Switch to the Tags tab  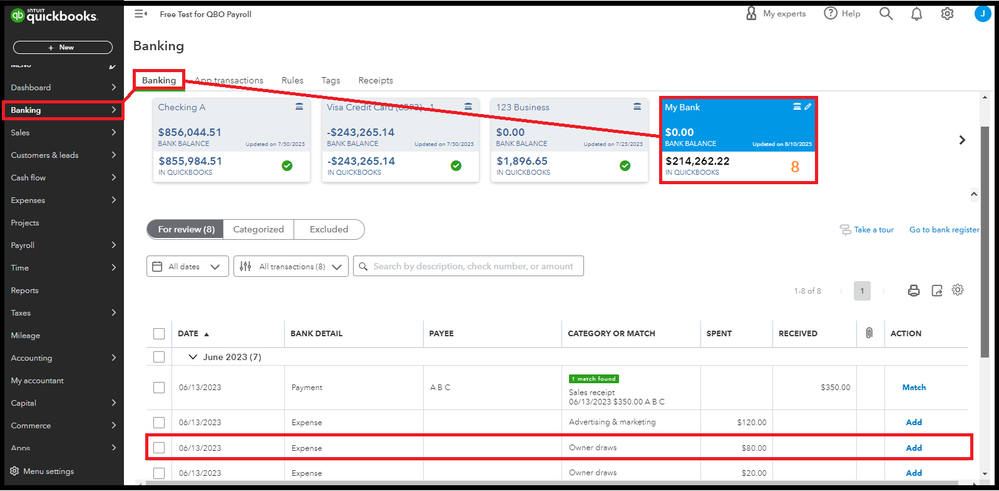(x=331, y=80)
